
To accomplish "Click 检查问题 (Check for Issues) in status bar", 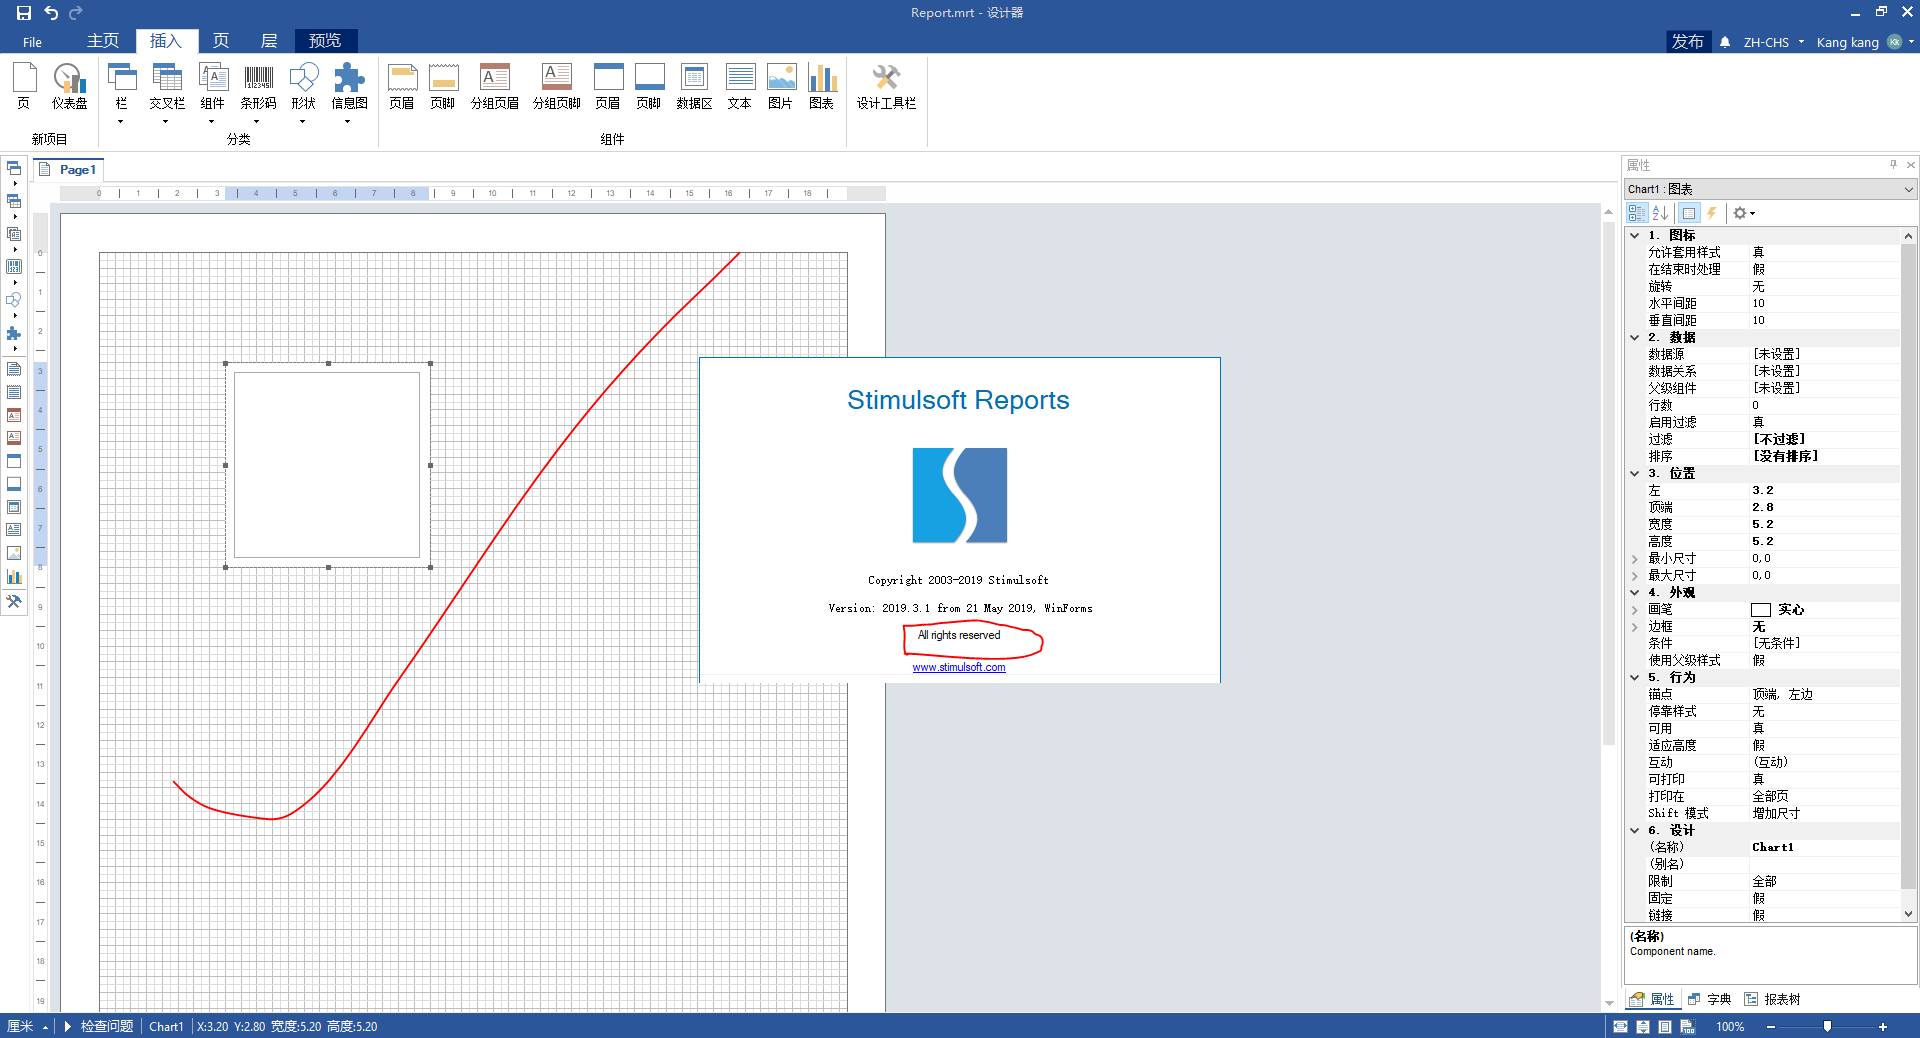I will coord(99,1026).
